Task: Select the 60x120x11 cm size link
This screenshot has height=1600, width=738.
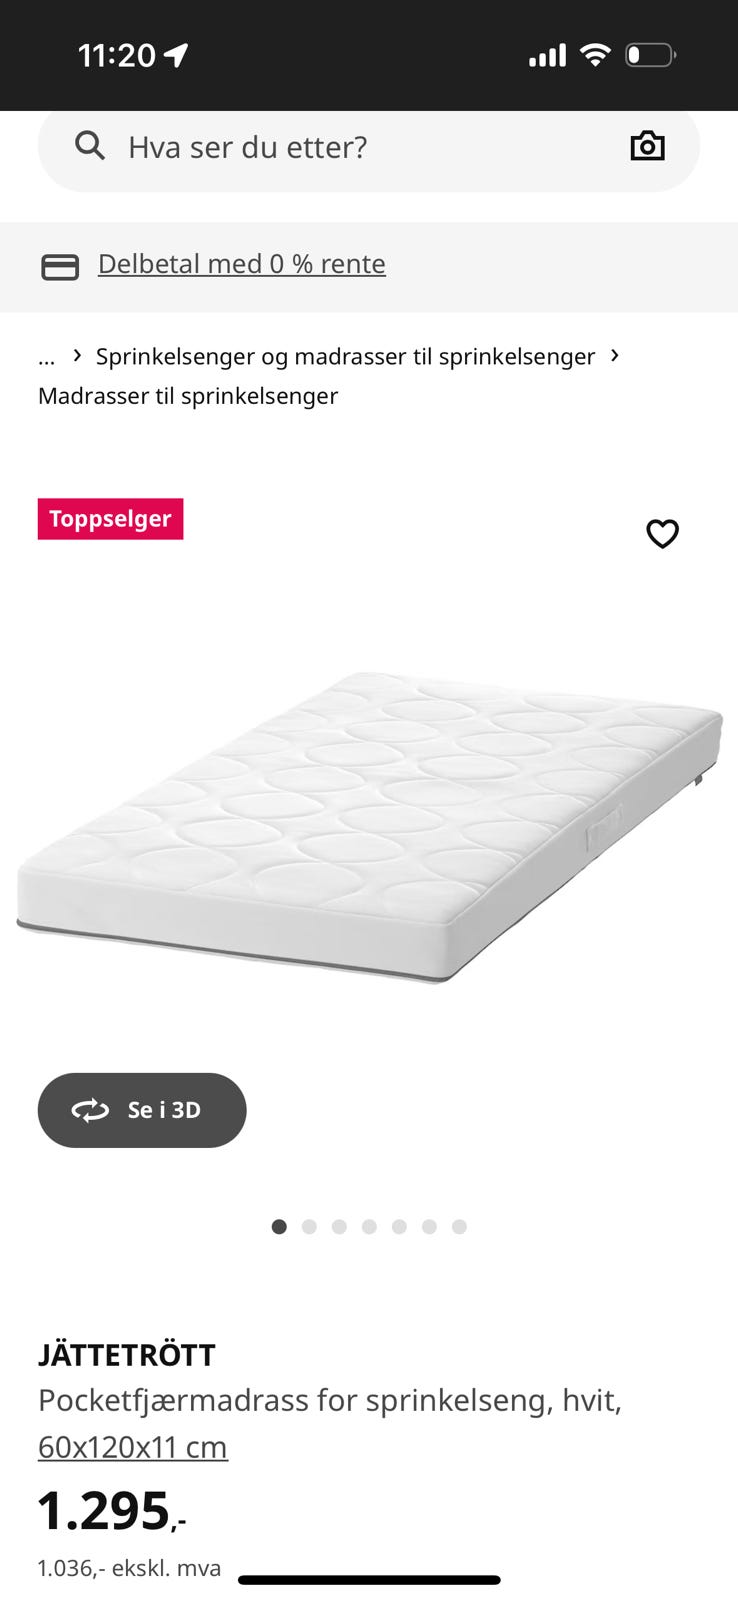Action: click(133, 1447)
